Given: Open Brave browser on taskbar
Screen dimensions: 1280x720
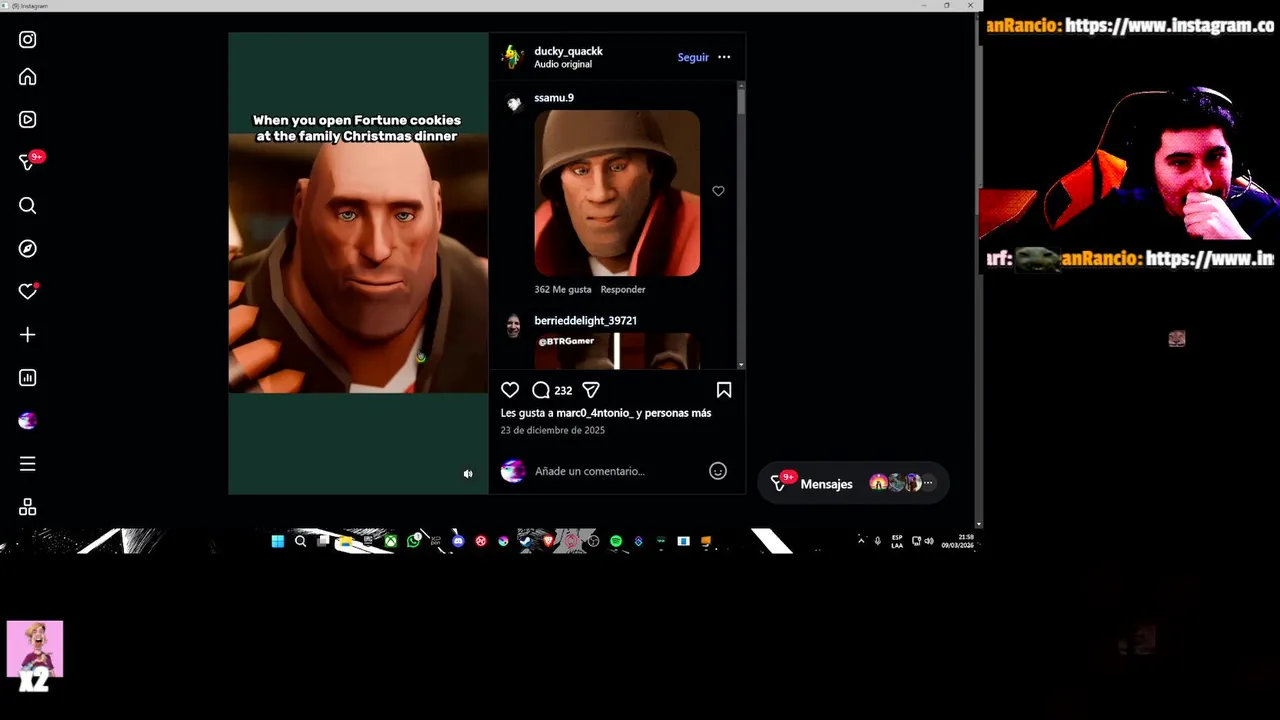Looking at the screenshot, I should click(x=548, y=541).
